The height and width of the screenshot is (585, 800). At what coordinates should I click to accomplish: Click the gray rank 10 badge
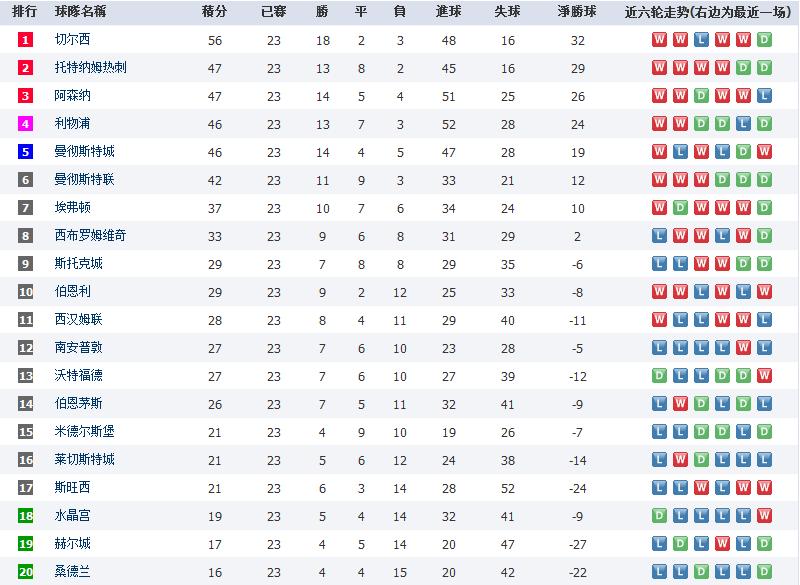[26, 292]
